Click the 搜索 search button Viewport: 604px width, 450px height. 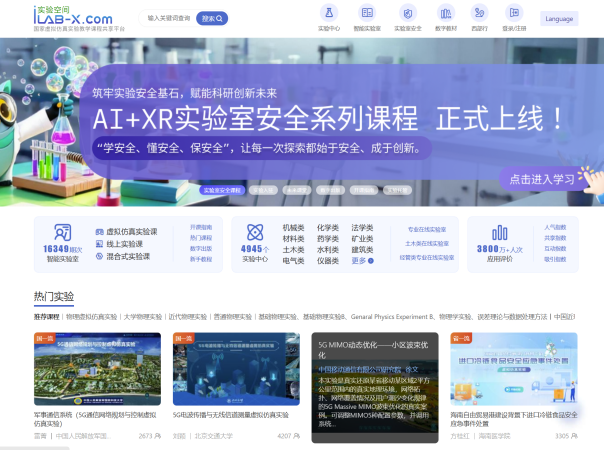[212, 18]
